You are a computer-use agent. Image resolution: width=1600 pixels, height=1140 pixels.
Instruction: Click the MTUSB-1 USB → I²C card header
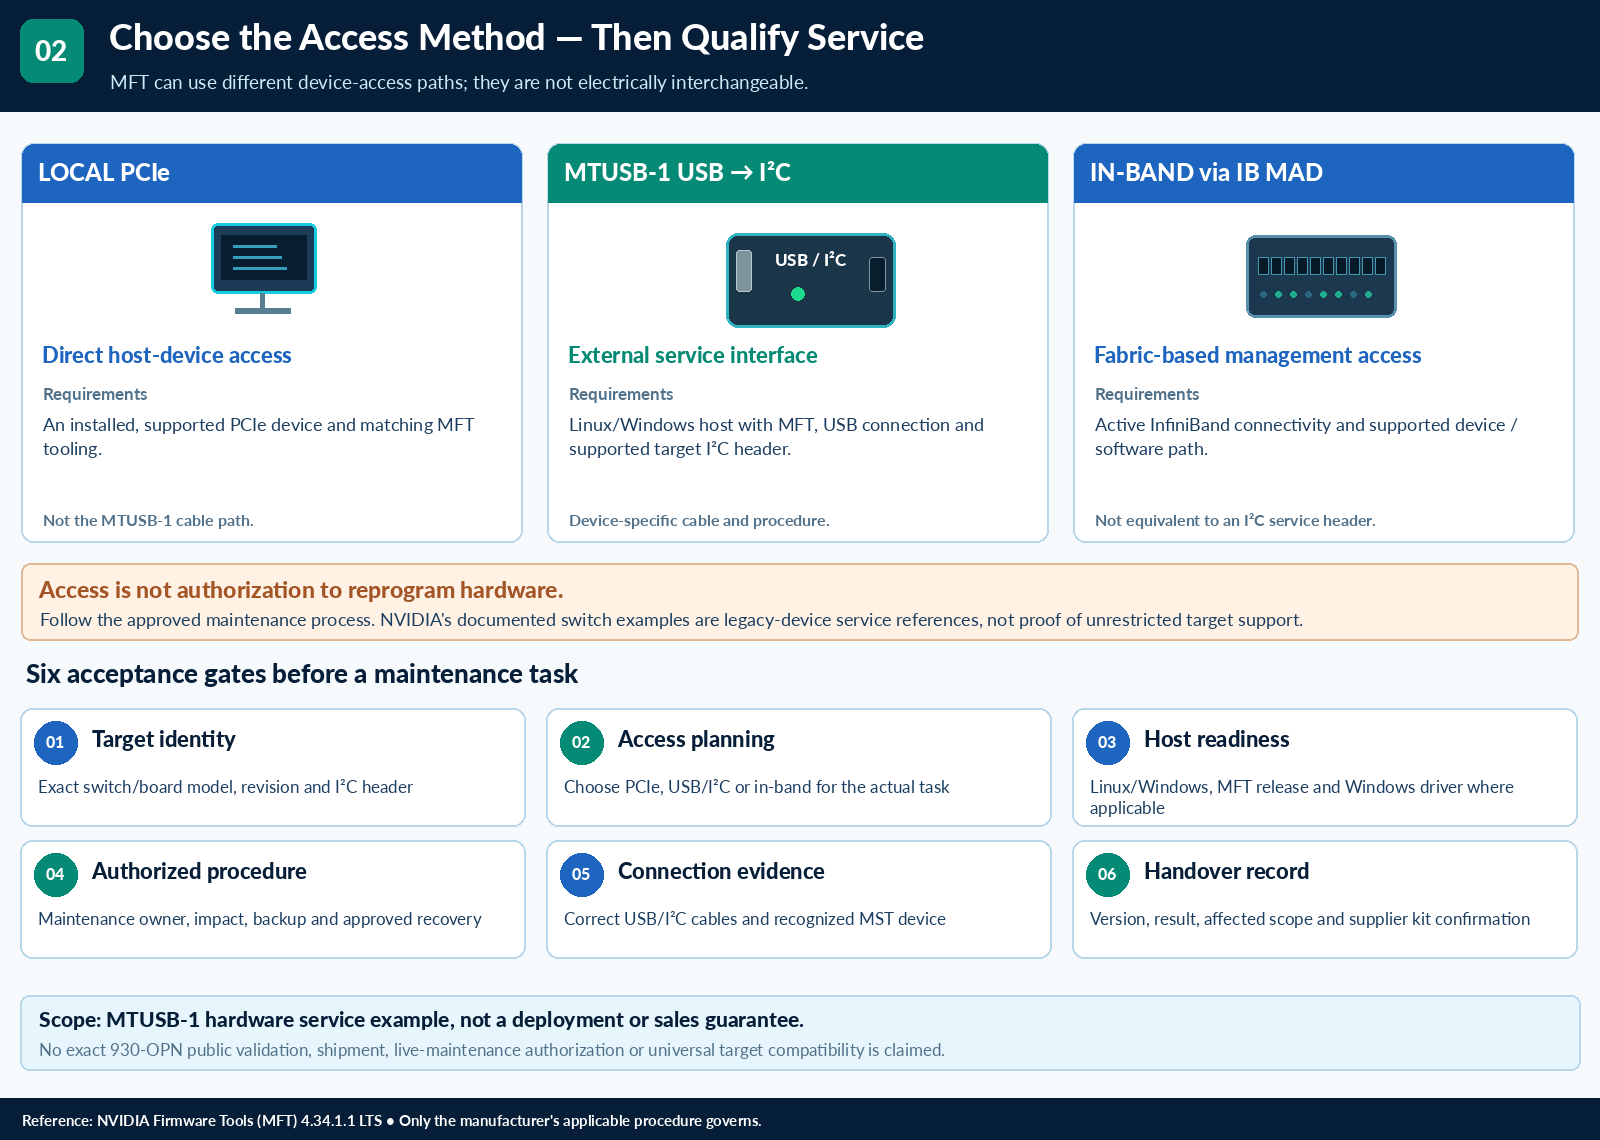tap(798, 173)
